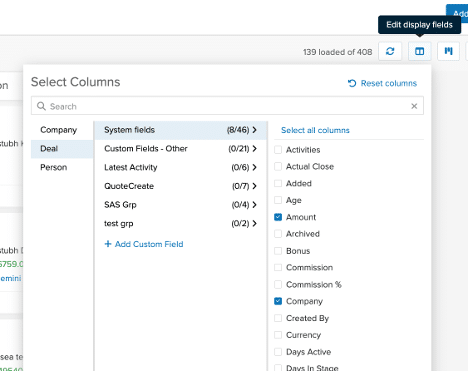Click the search magnifier icon

click(41, 106)
